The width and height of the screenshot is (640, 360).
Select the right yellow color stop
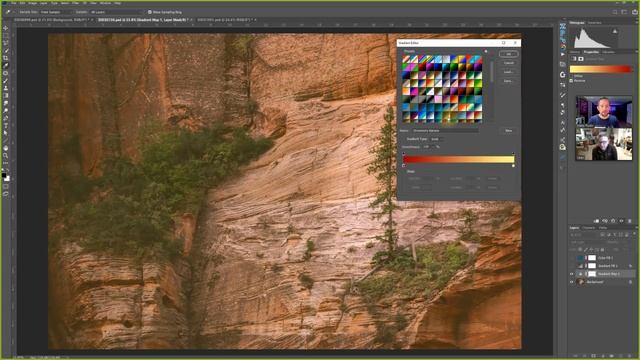(513, 166)
